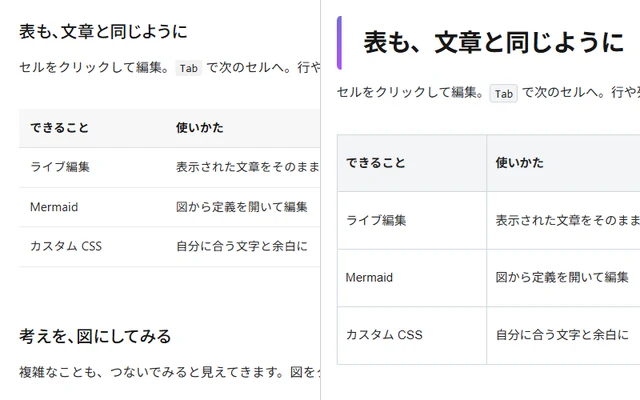This screenshot has height=400, width=640.
Task: Click right table header 使いかた
Action: click(x=520, y=163)
